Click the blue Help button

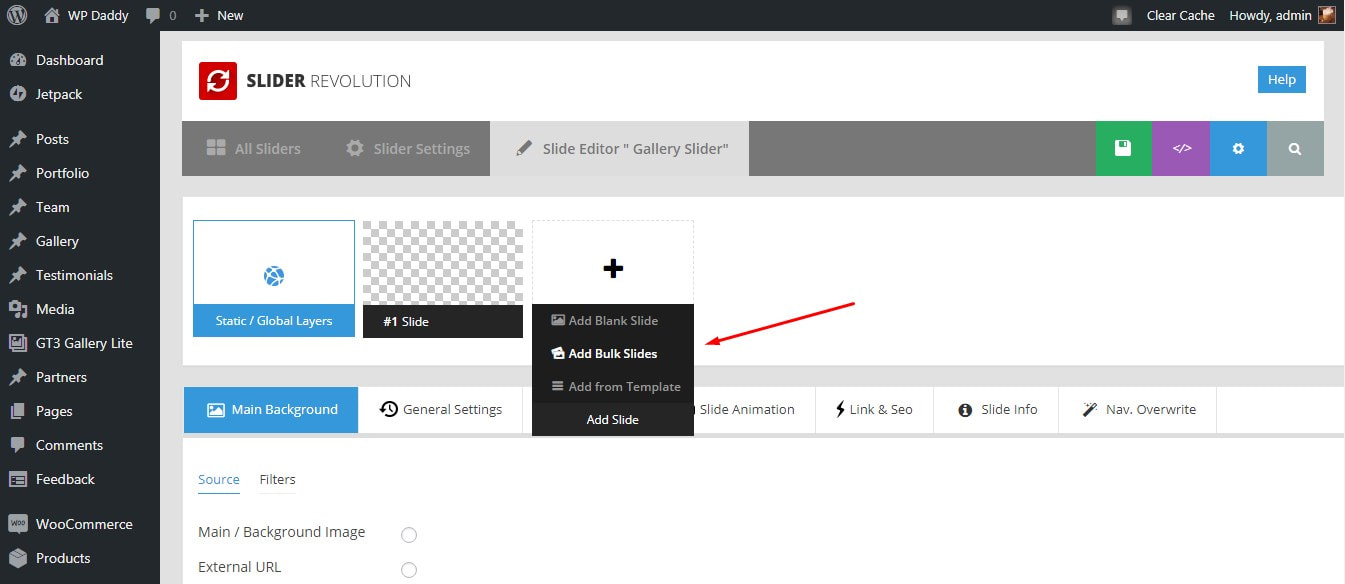pyautogui.click(x=1281, y=80)
